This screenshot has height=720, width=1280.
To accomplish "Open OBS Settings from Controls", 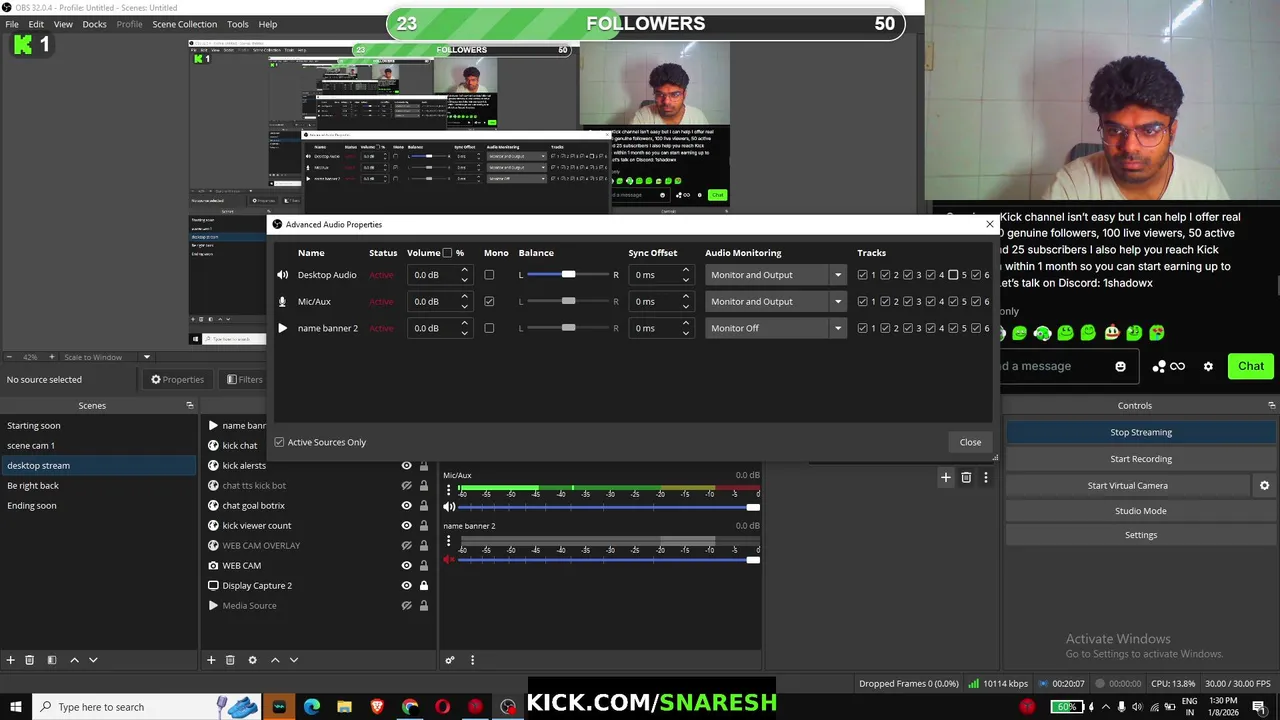I will (1141, 535).
